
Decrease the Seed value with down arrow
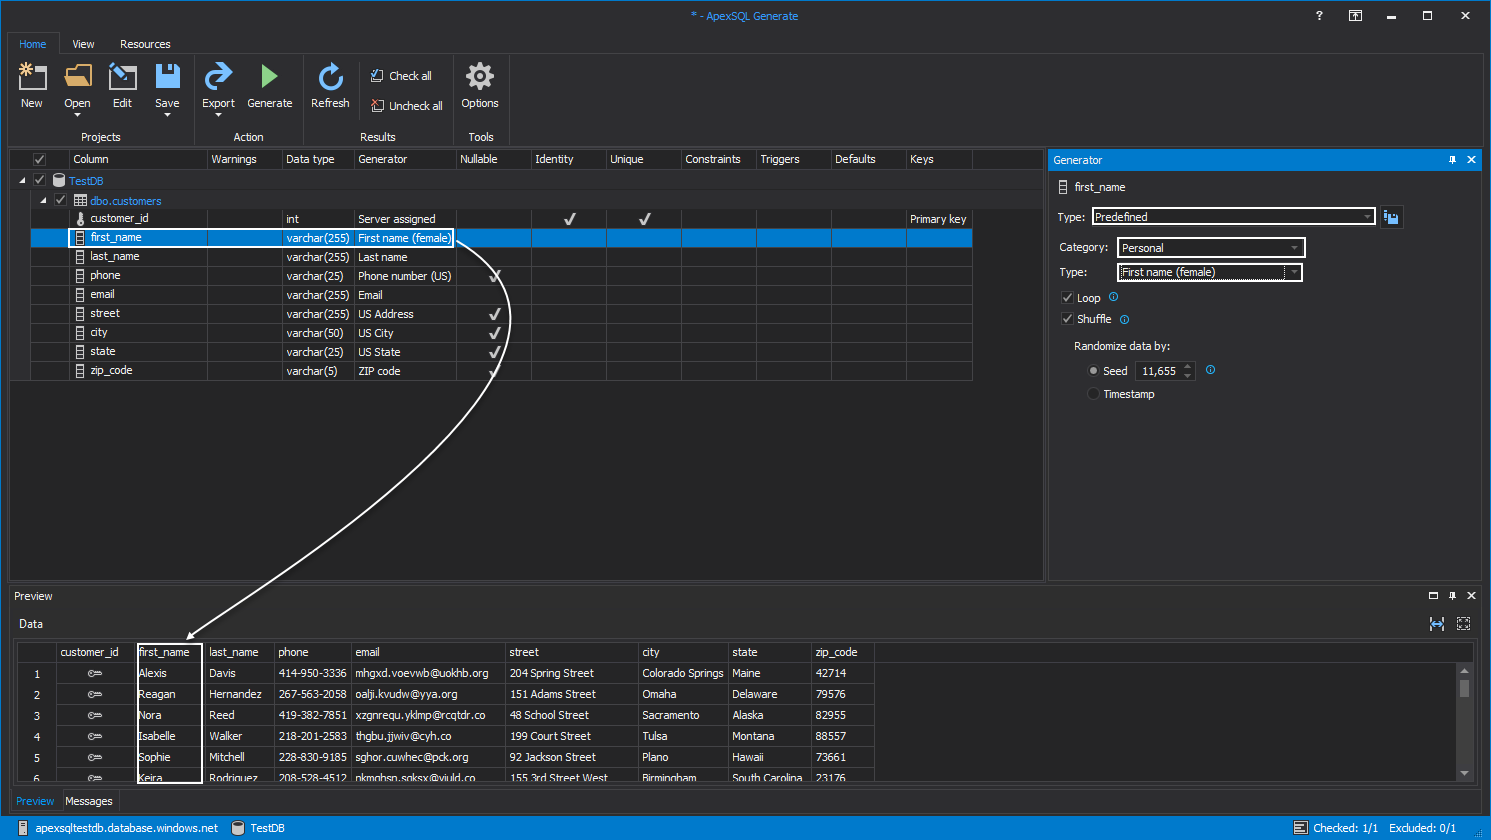(x=1188, y=375)
